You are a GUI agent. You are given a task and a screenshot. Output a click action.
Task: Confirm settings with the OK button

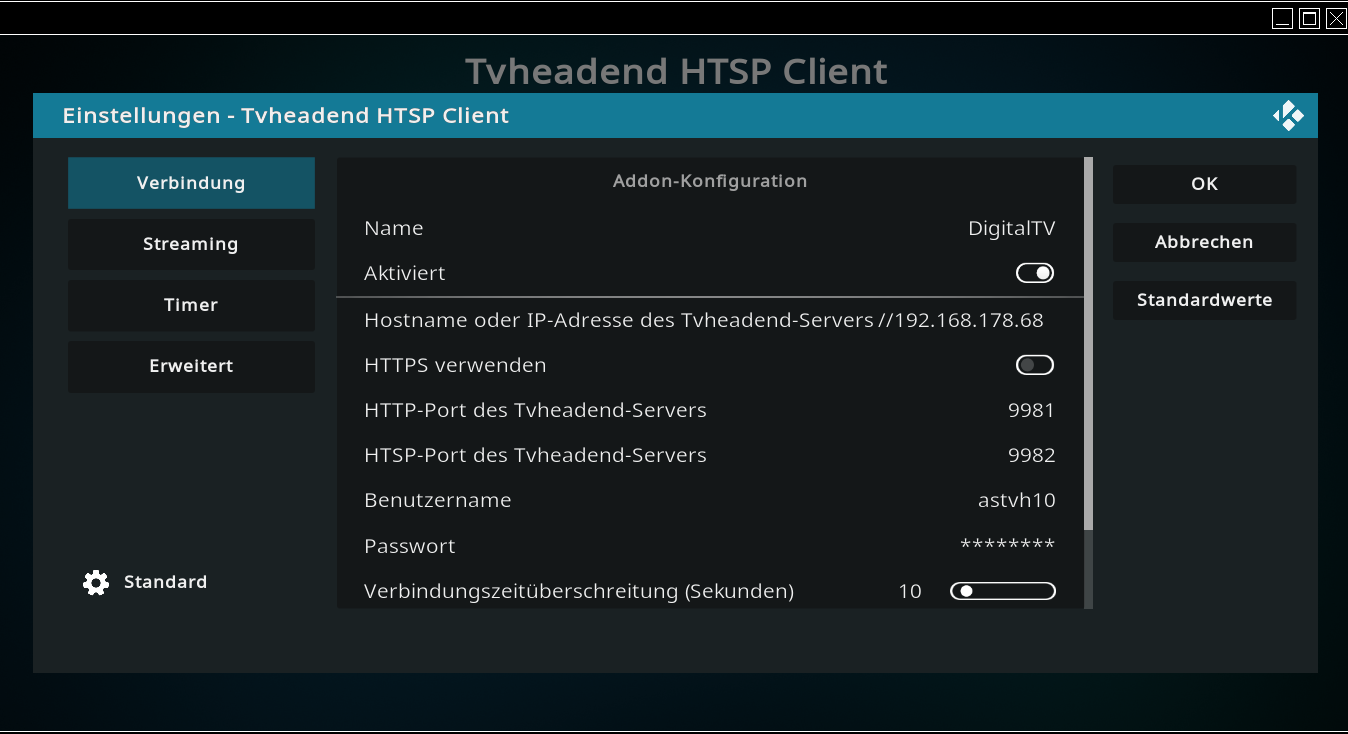click(1204, 184)
